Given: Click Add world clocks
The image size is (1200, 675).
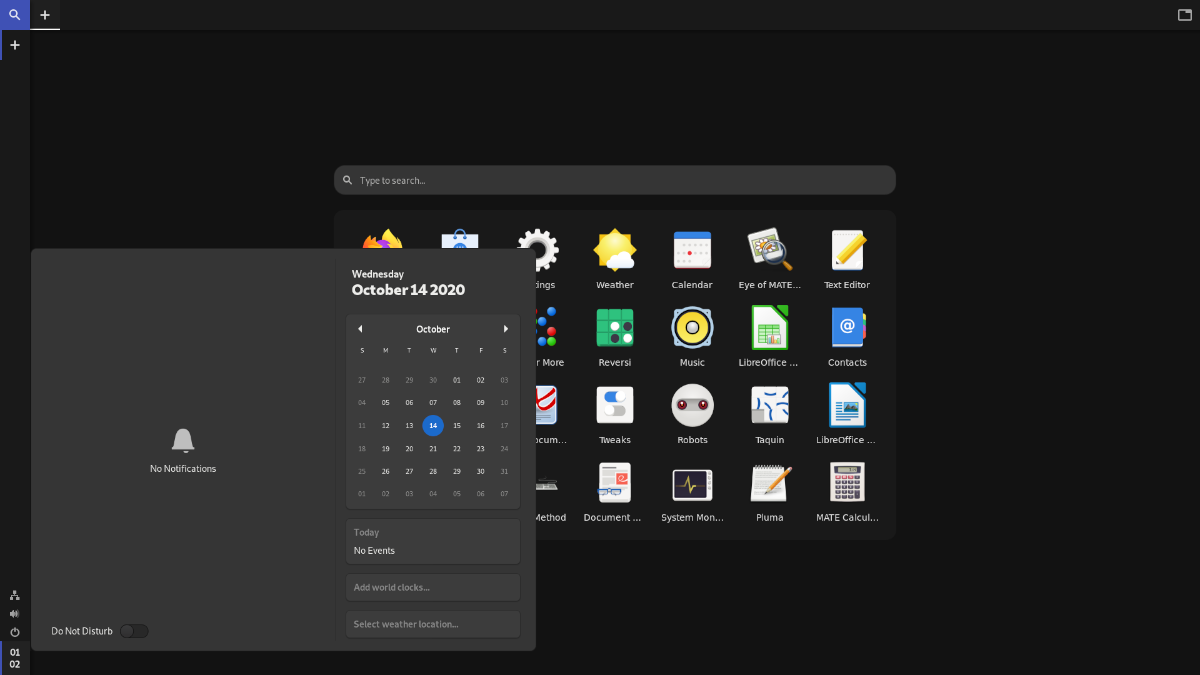Looking at the screenshot, I should pos(432,587).
